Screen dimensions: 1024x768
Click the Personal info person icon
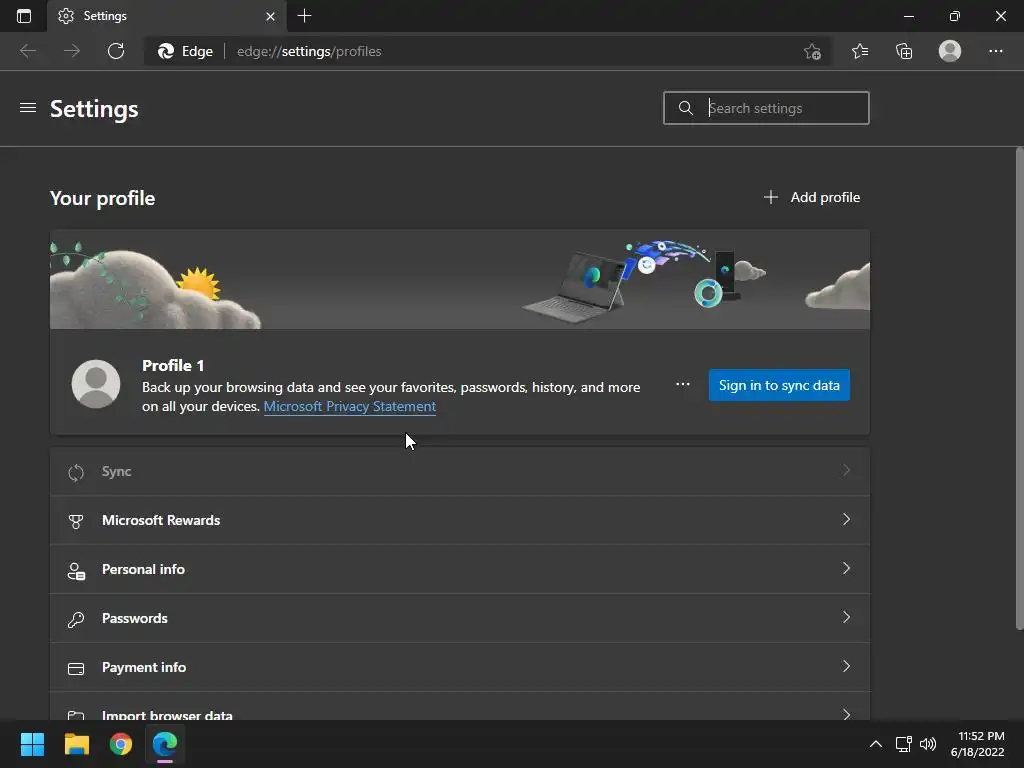(76, 571)
